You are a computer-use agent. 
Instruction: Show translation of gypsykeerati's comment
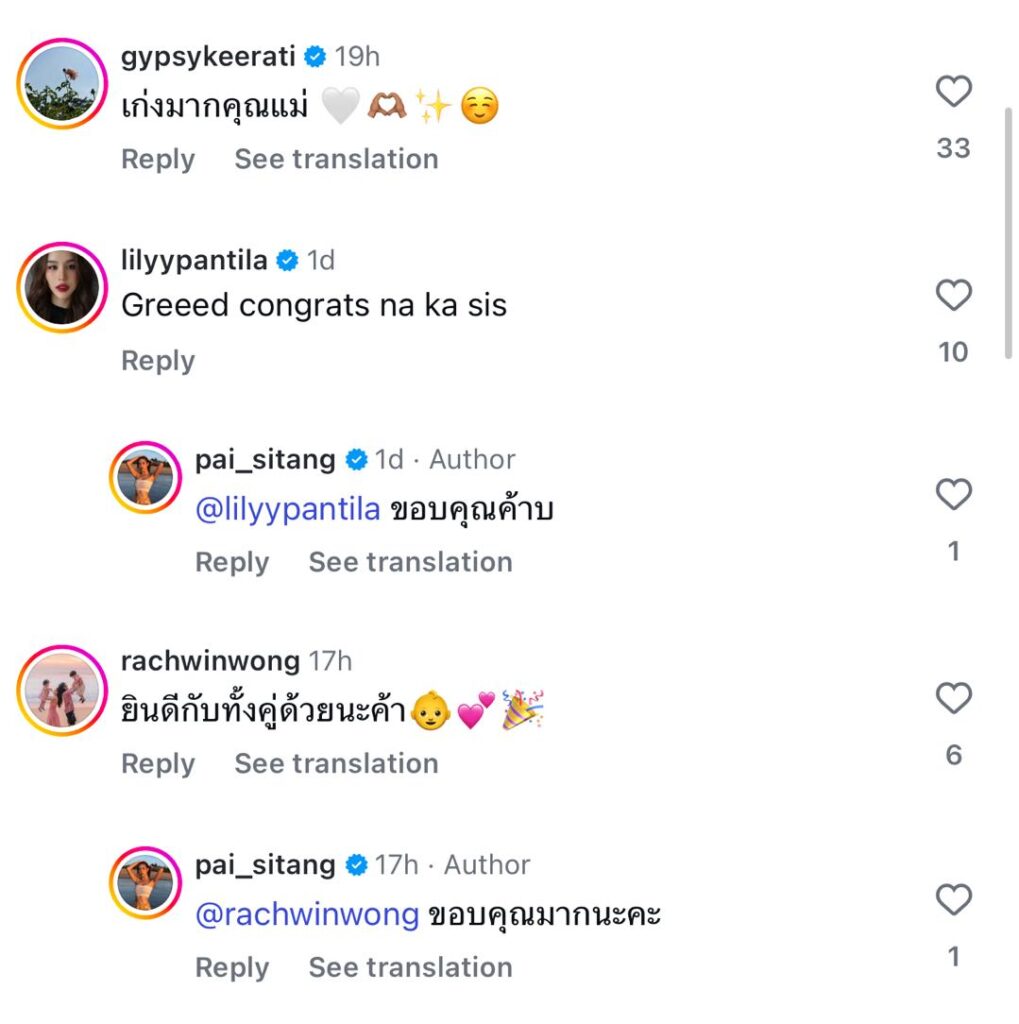coord(336,159)
